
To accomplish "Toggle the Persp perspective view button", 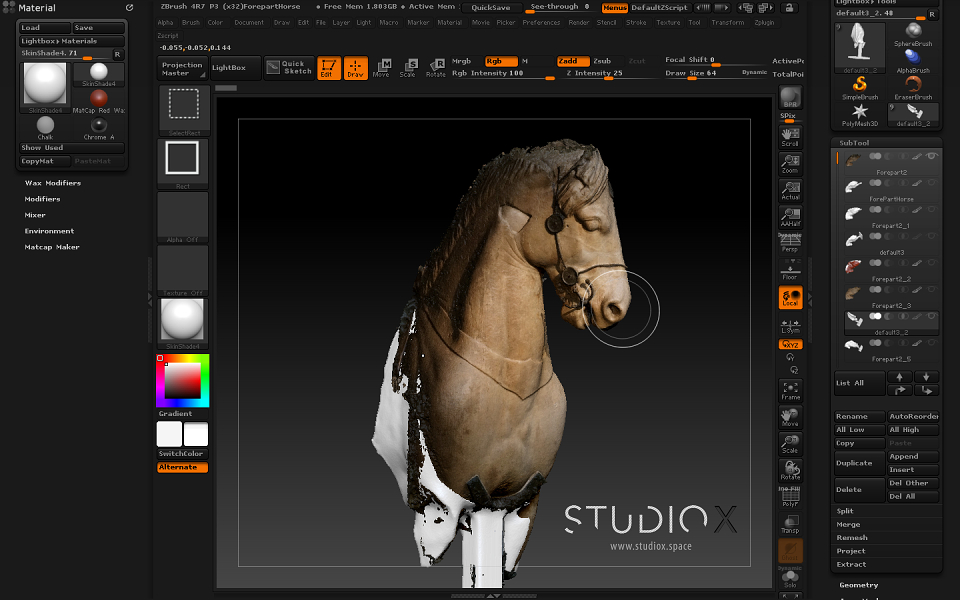I will tap(790, 242).
